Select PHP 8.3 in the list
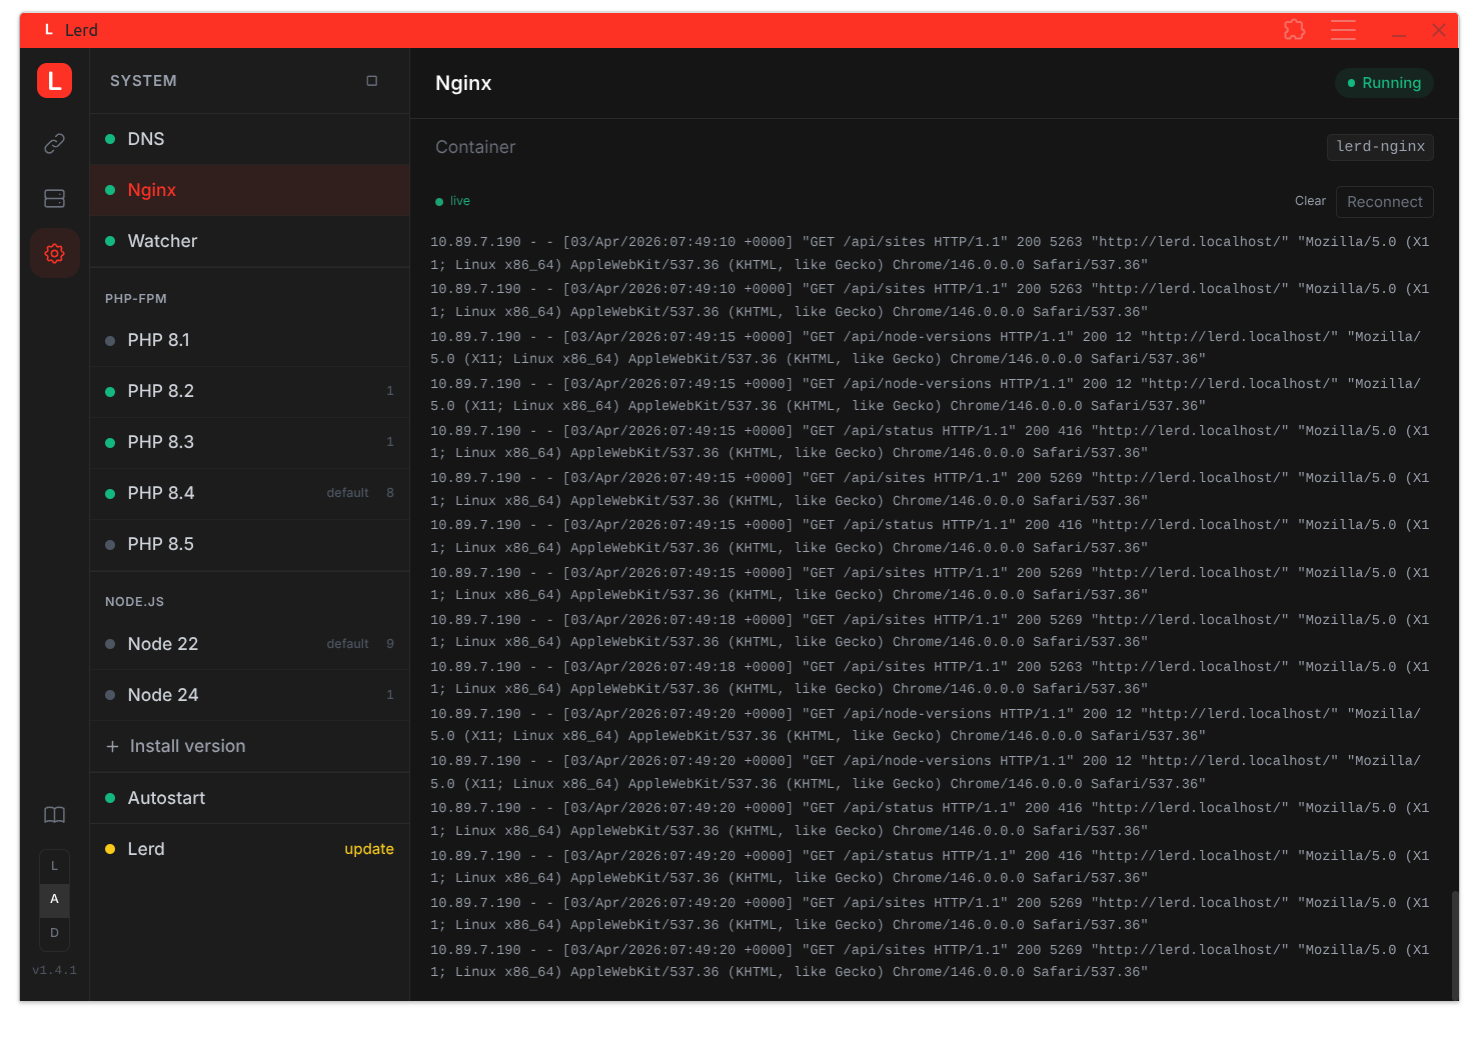Image resolution: width=1478 pixels, height=1040 pixels. pyautogui.click(x=250, y=442)
